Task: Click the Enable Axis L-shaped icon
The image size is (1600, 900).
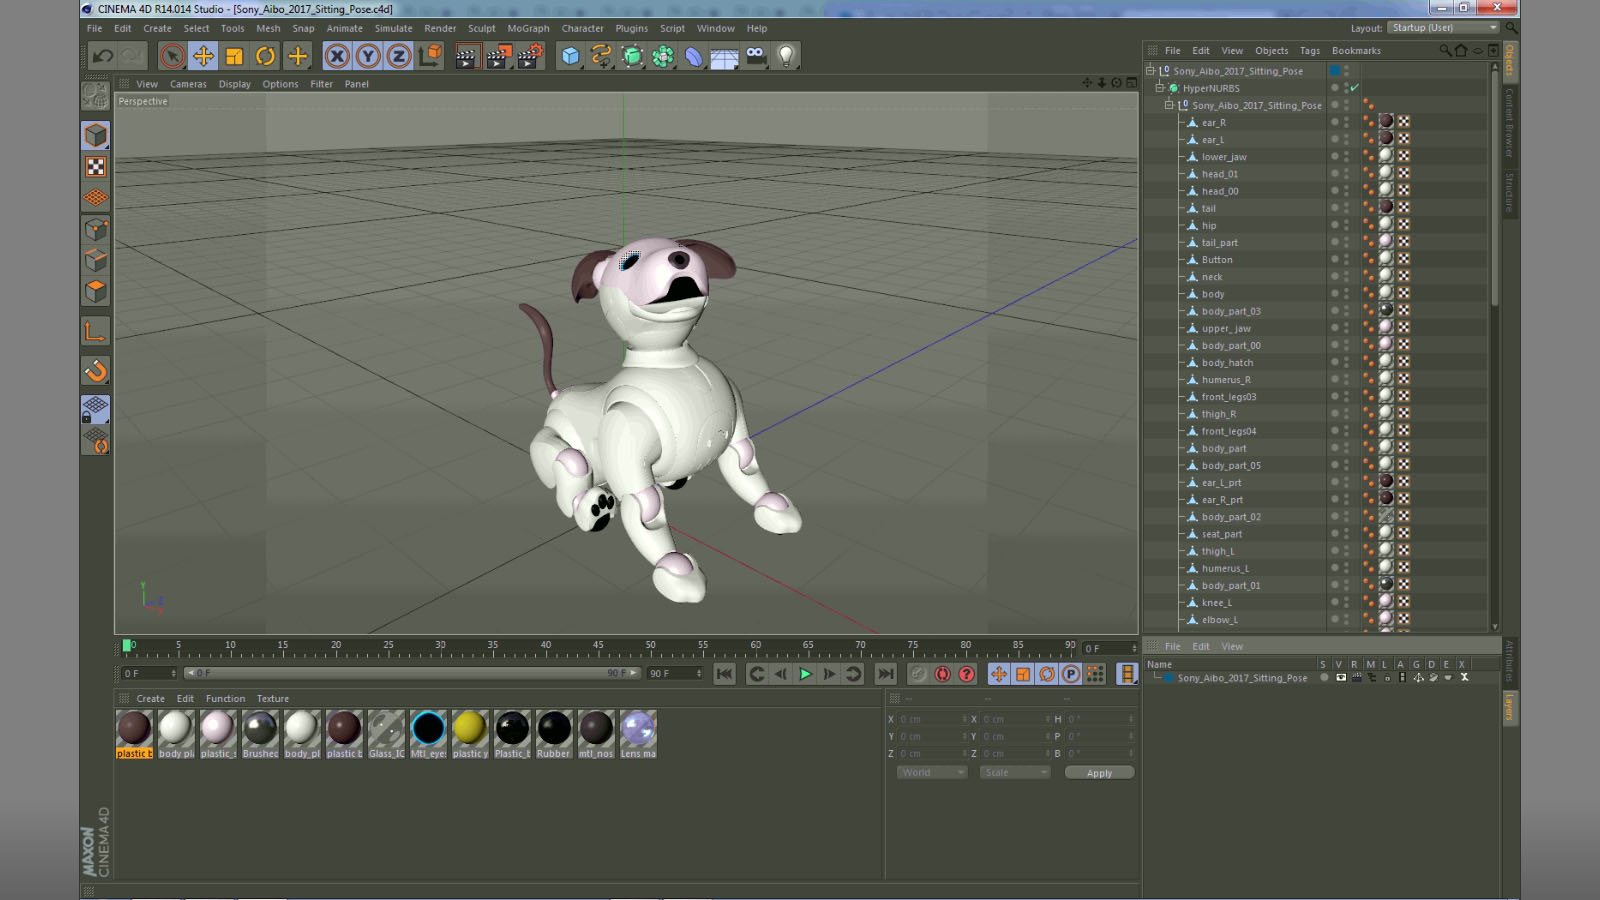Action: pyautogui.click(x=96, y=331)
